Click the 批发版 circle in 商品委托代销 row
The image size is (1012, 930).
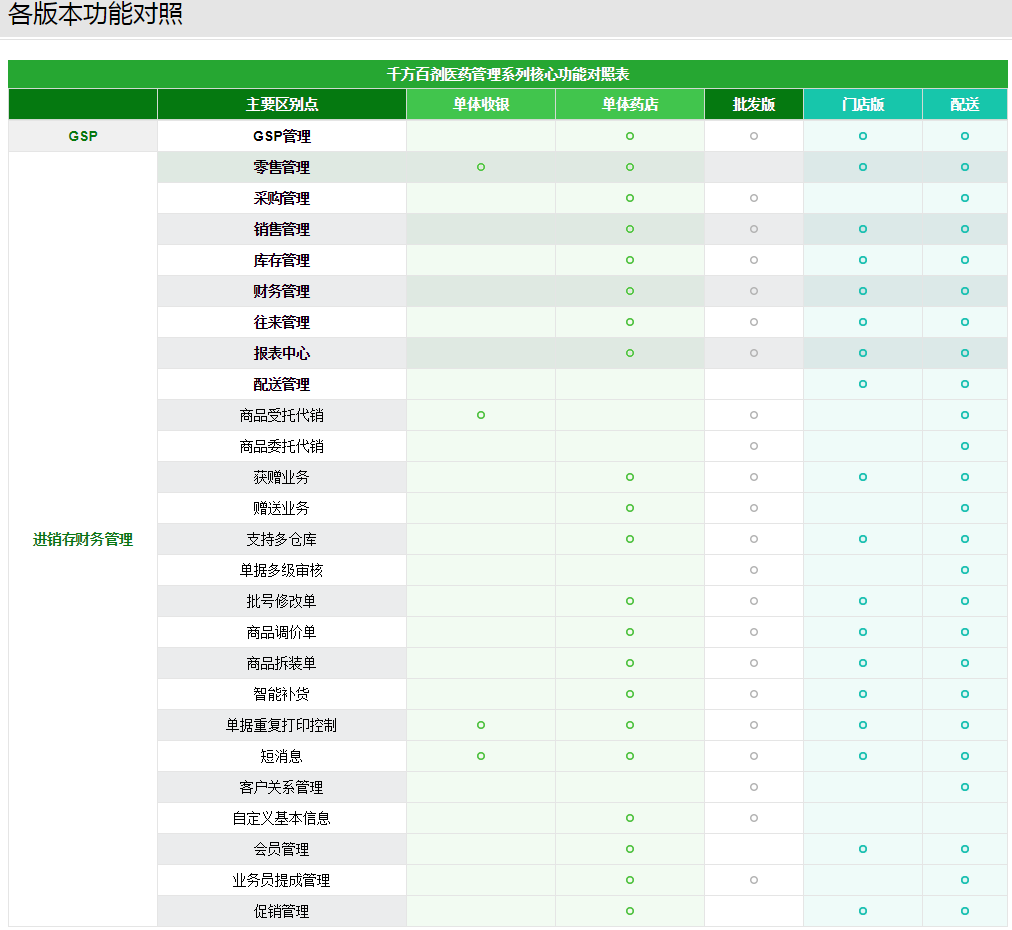tap(754, 446)
